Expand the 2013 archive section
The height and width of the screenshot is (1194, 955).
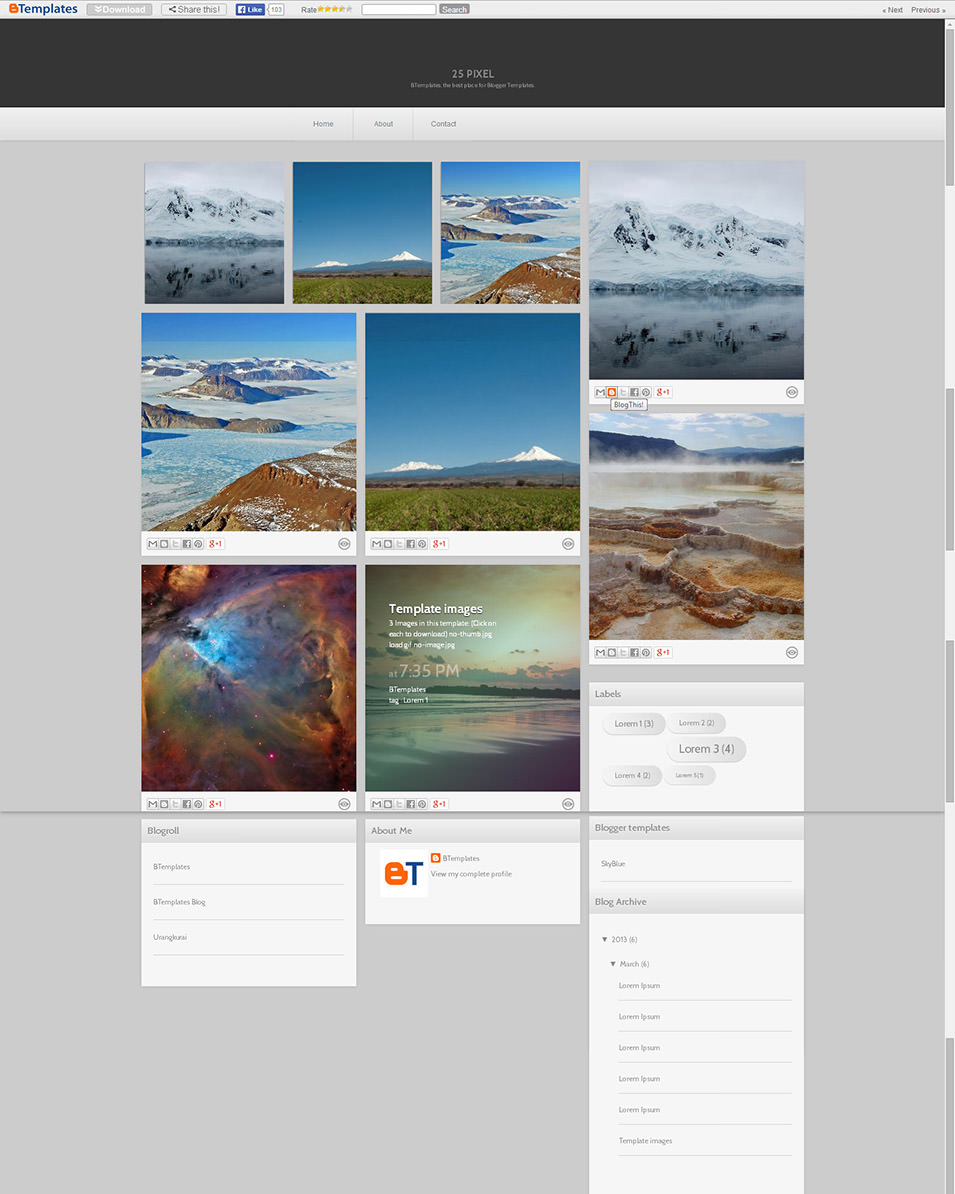tap(604, 939)
